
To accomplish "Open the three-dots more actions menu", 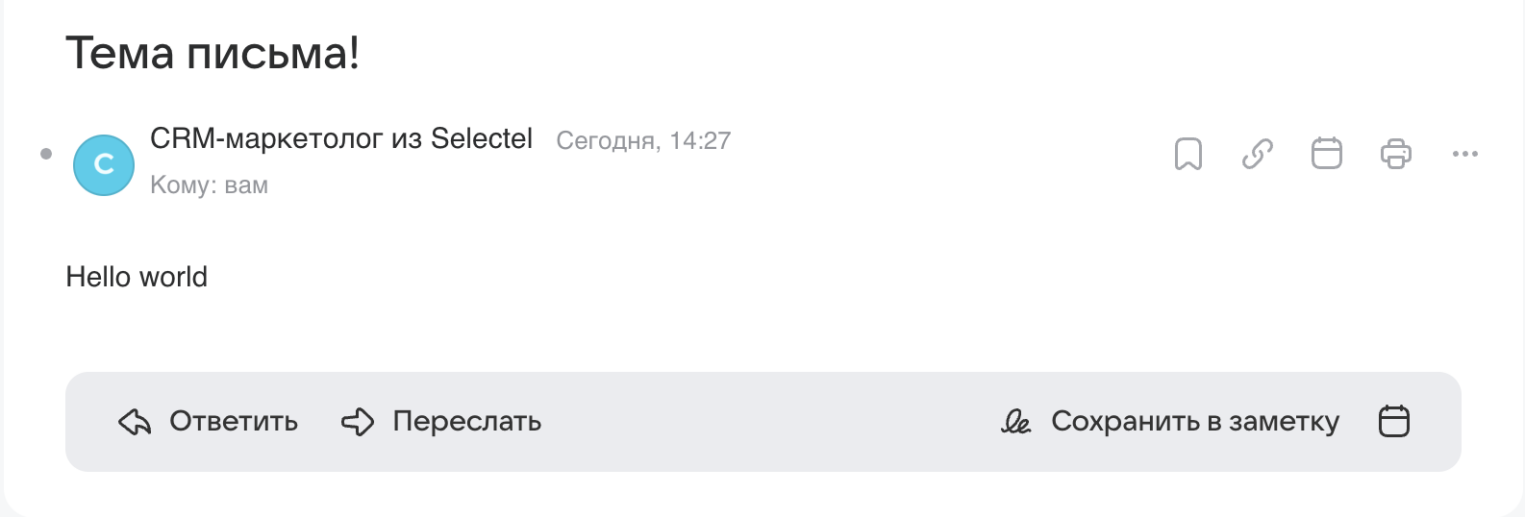I will (1464, 154).
